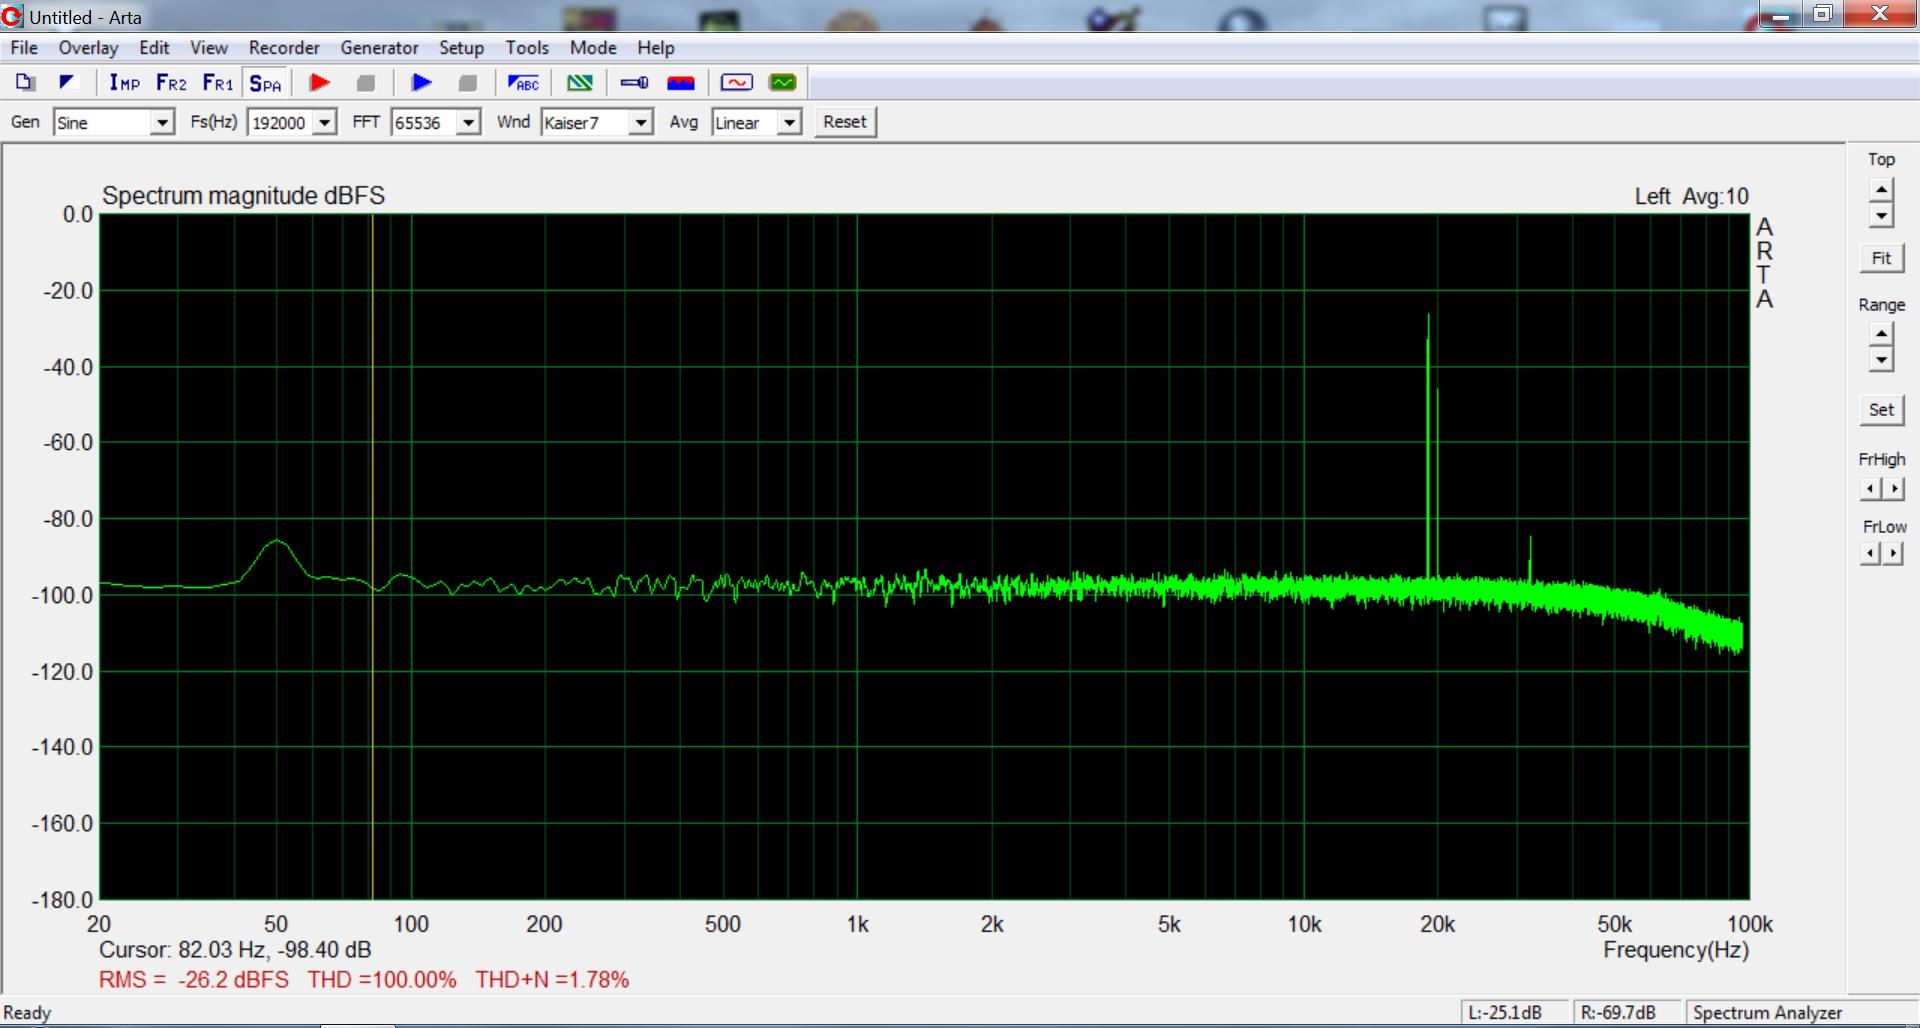Open the File menu

tap(24, 48)
